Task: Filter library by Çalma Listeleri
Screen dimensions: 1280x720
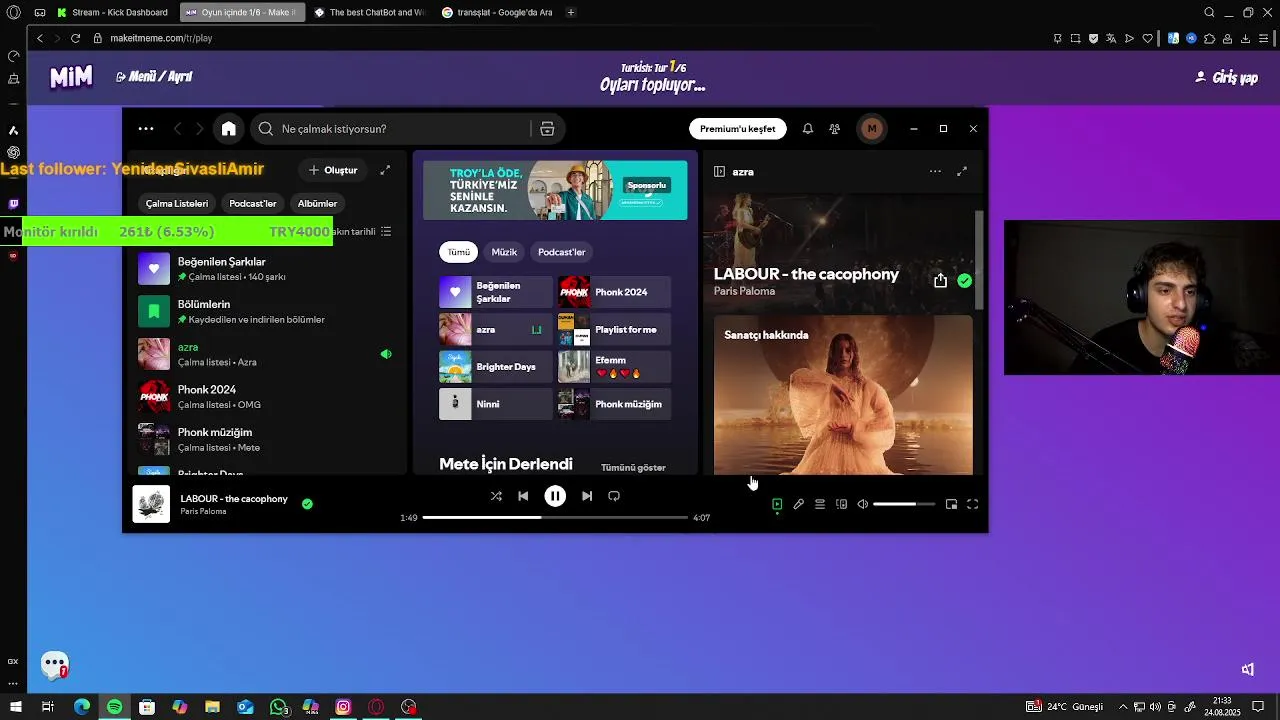Action: [177, 203]
